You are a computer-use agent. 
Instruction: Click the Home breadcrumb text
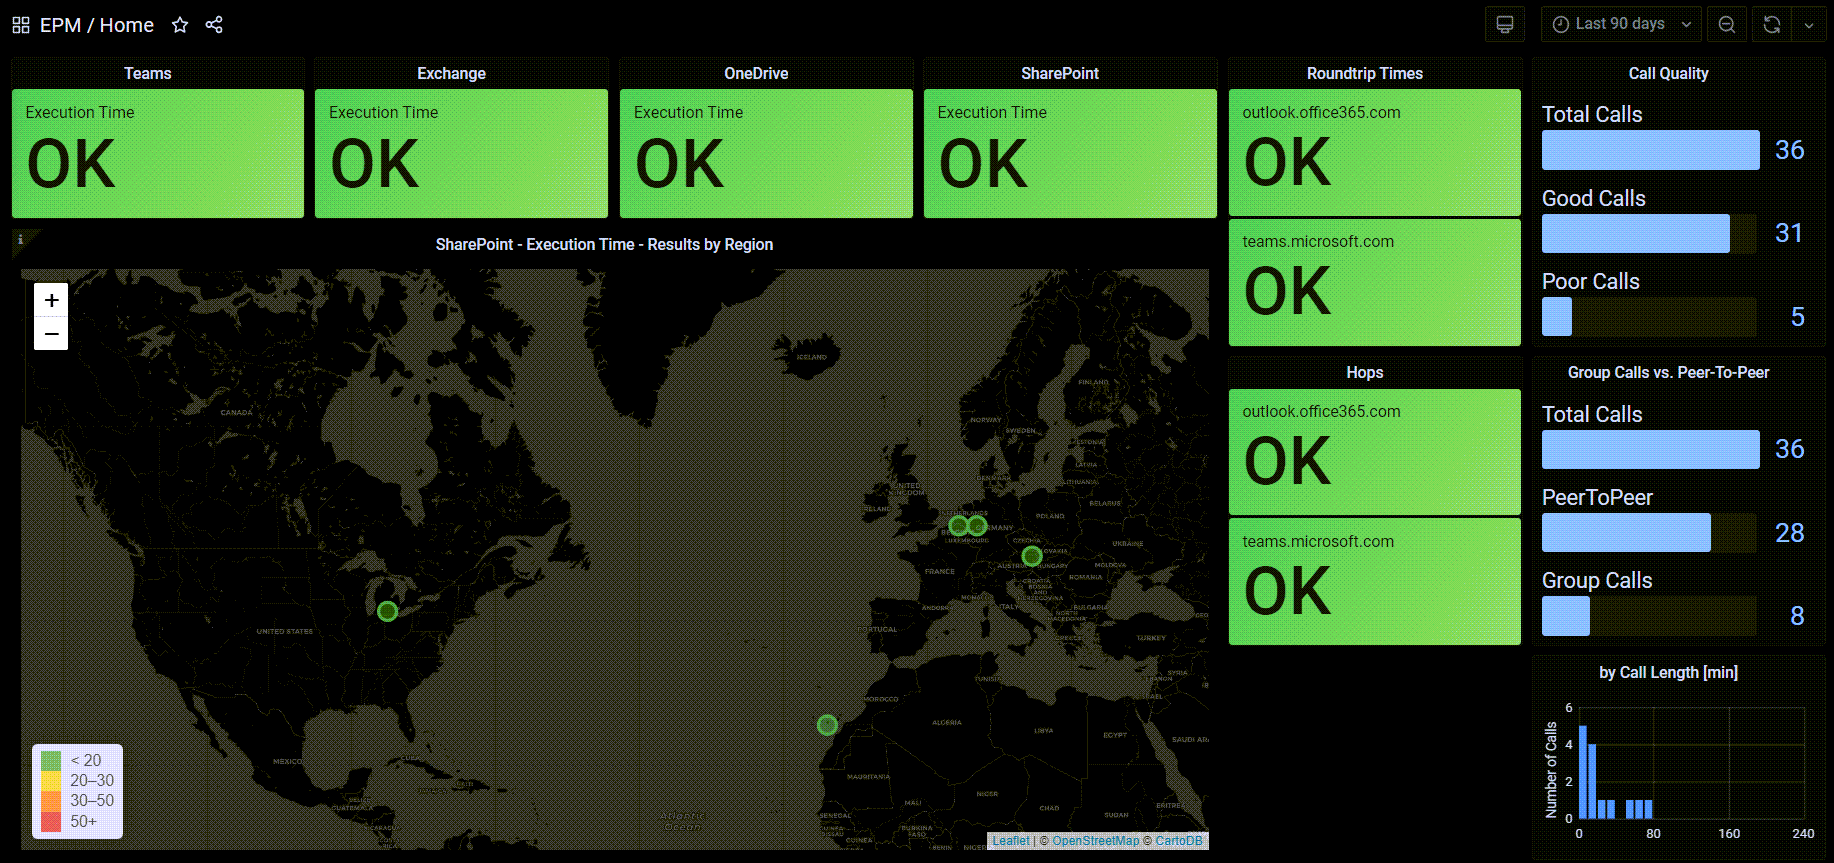pos(127,25)
